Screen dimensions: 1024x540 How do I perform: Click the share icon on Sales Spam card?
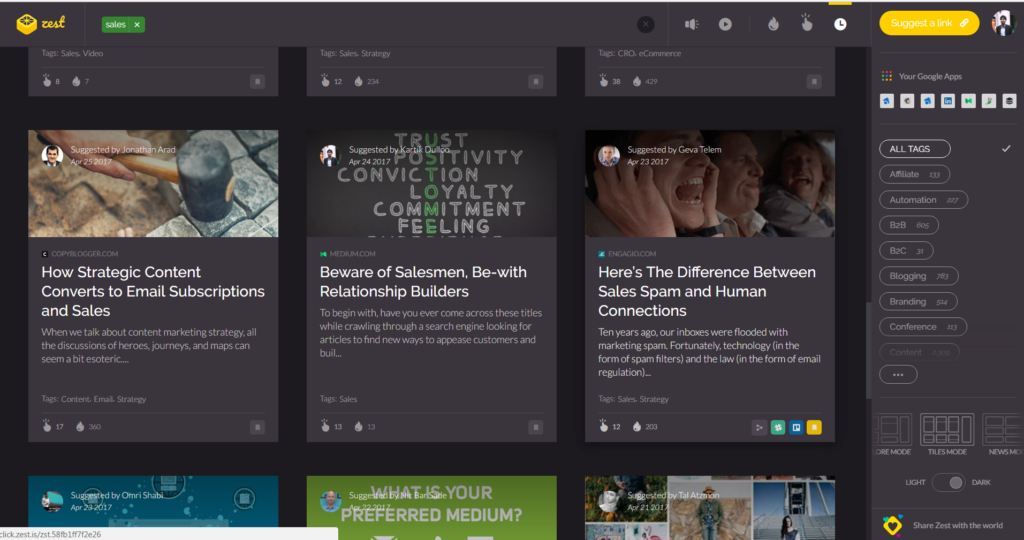[759, 428]
